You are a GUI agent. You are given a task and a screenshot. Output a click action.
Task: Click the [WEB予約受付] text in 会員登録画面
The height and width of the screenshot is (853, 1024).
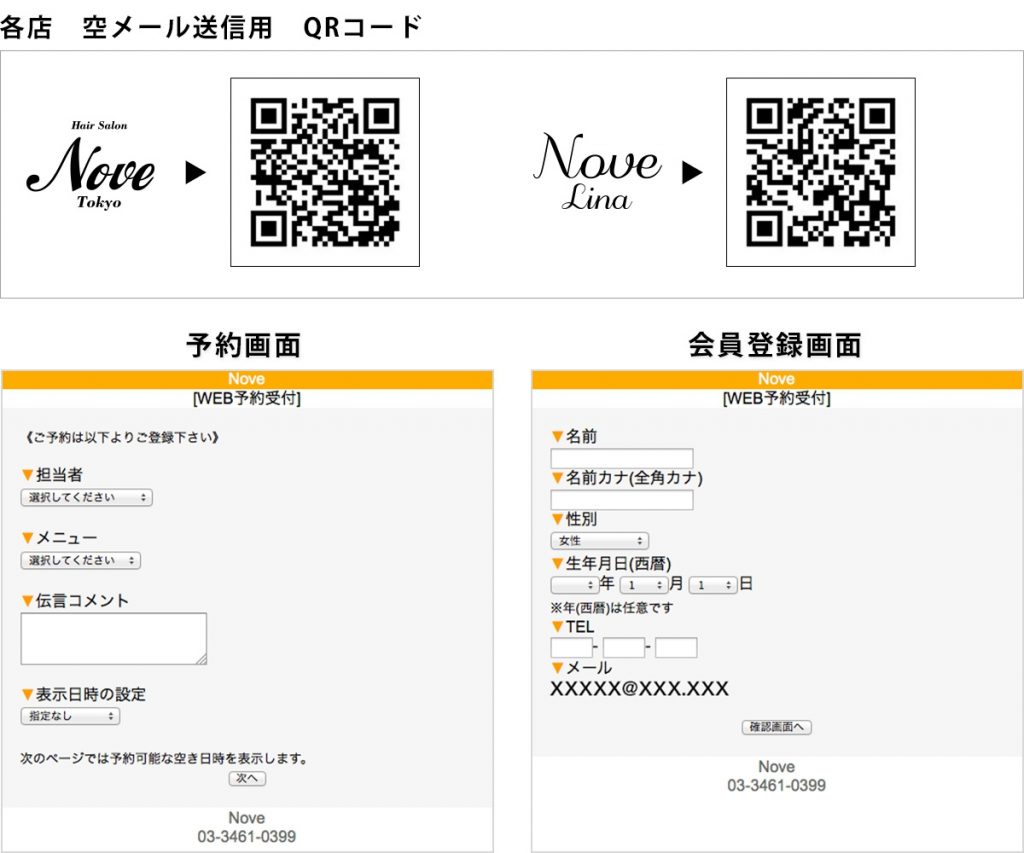coord(776,398)
